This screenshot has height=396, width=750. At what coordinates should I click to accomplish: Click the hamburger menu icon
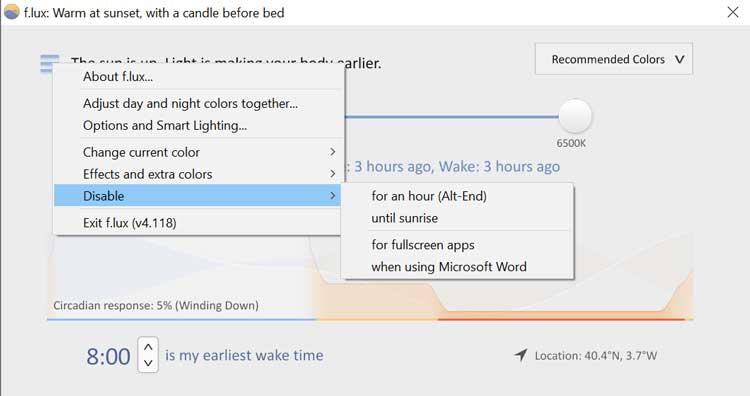49,64
